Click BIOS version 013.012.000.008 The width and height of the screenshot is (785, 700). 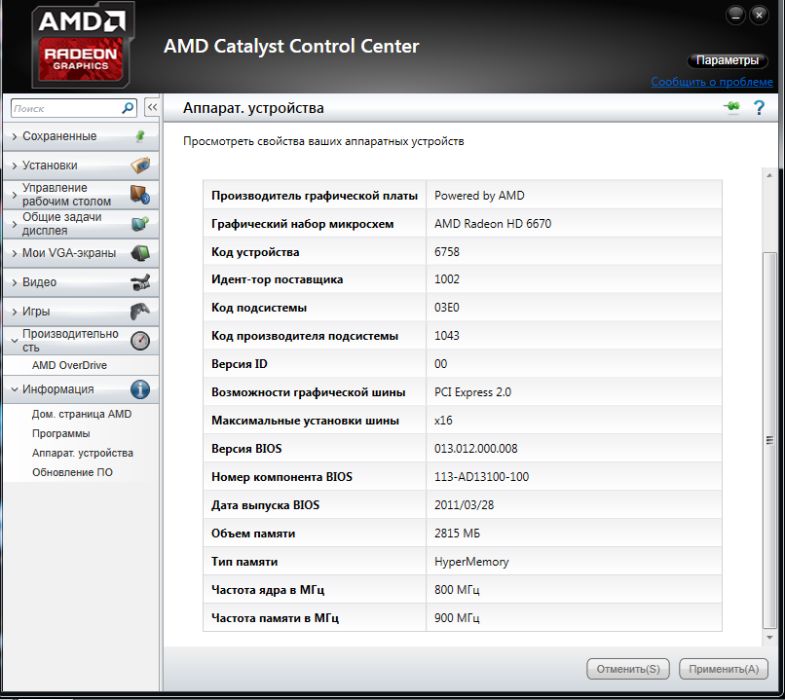[476, 449]
